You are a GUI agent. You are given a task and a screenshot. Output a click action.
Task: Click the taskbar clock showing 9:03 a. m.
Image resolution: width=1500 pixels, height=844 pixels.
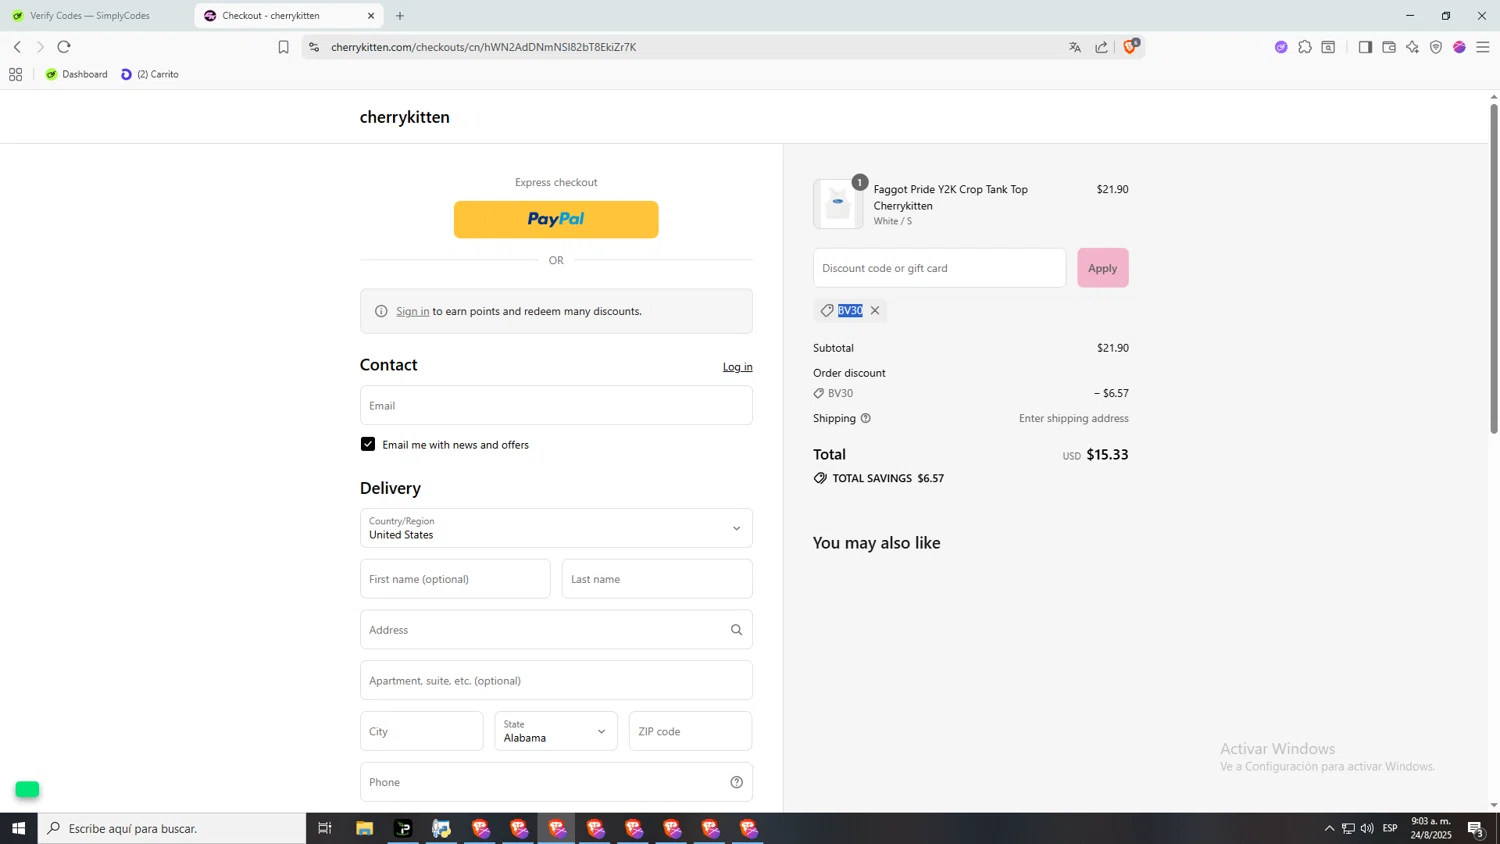(1431, 828)
